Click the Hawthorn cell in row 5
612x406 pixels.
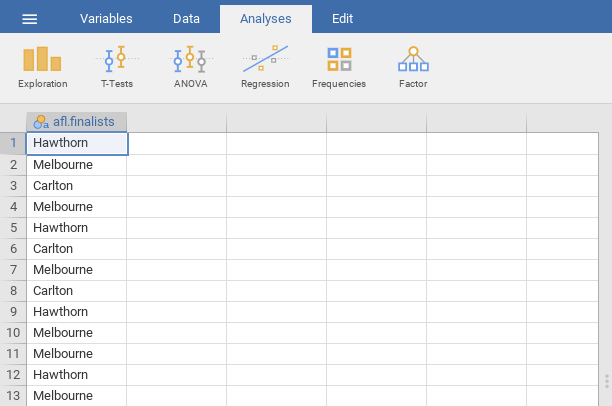pos(76,228)
